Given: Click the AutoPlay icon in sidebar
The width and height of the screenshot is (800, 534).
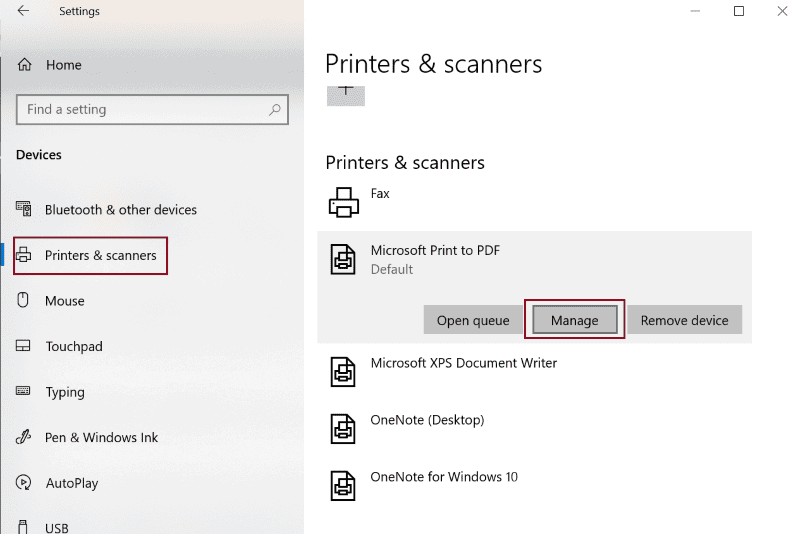Looking at the screenshot, I should coord(23,482).
